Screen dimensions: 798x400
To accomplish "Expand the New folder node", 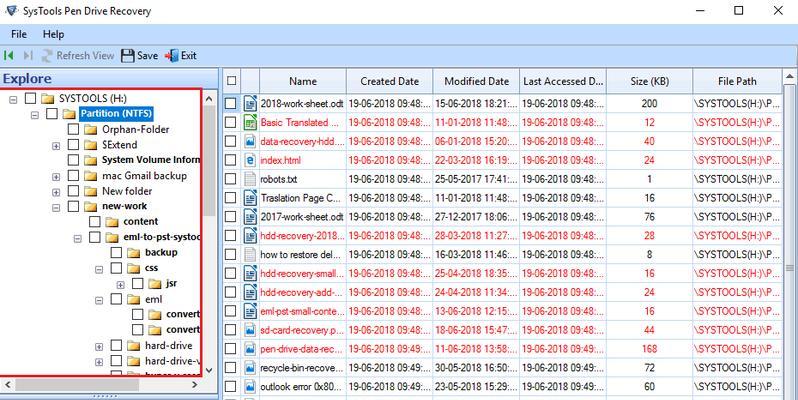I will (56, 192).
